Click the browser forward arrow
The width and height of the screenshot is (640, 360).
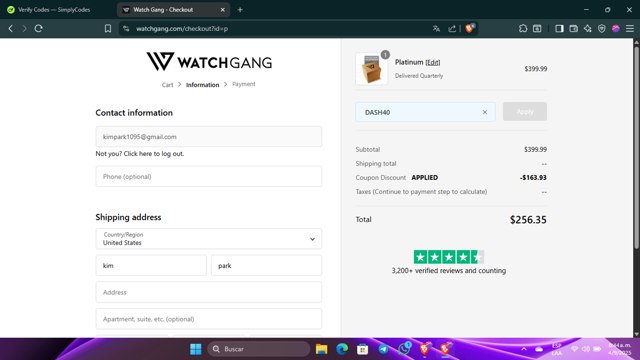click(24, 29)
